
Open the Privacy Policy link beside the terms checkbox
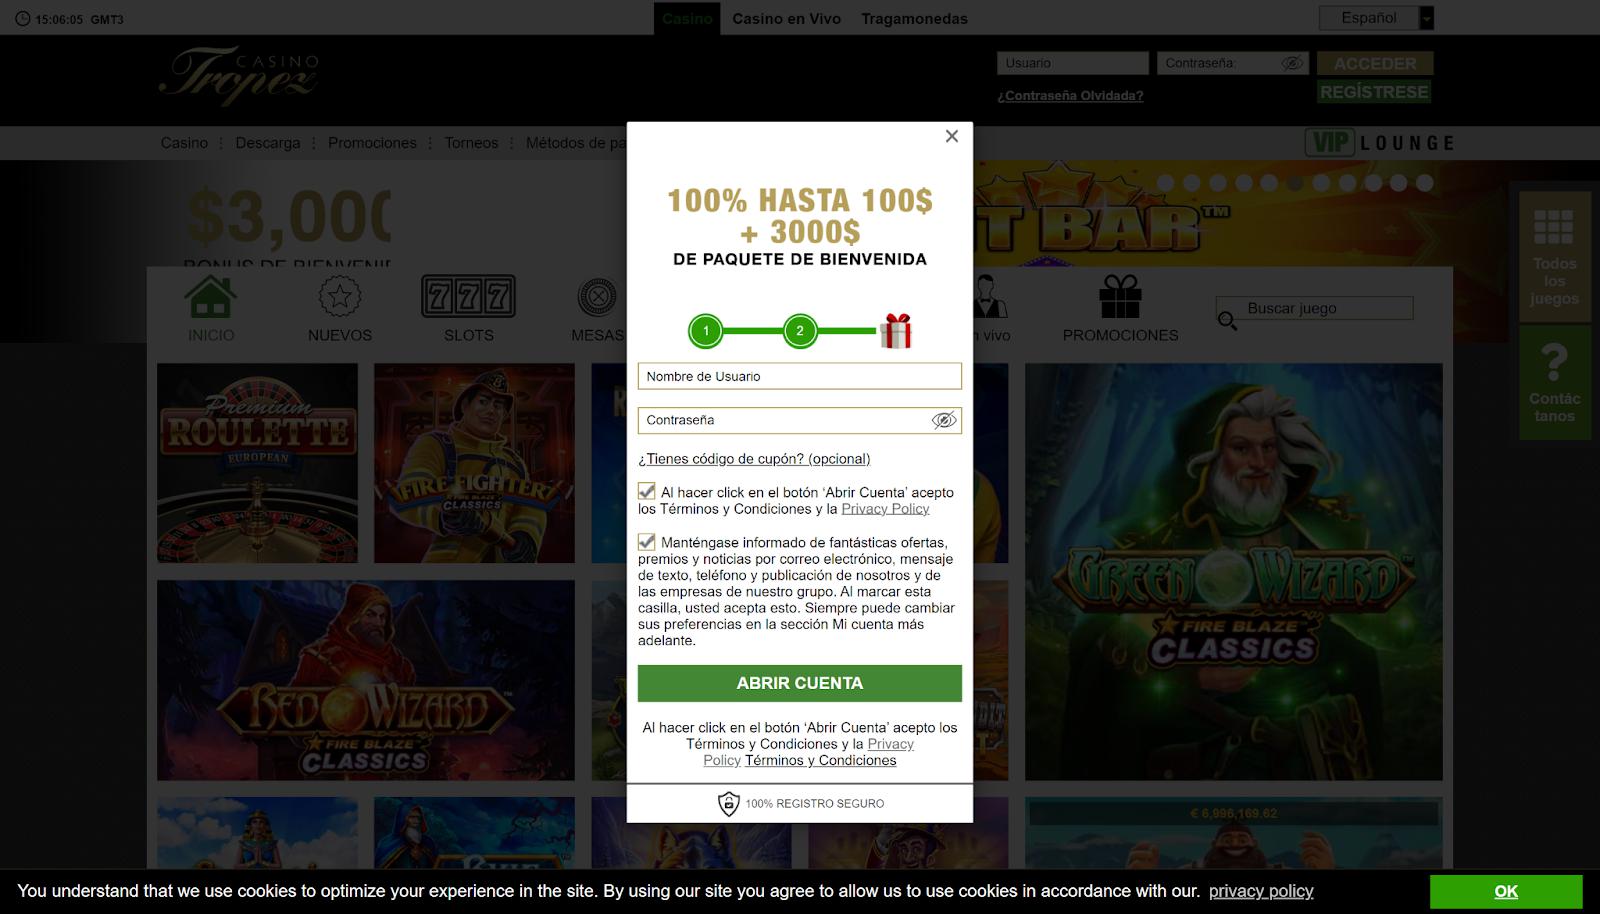(x=885, y=509)
